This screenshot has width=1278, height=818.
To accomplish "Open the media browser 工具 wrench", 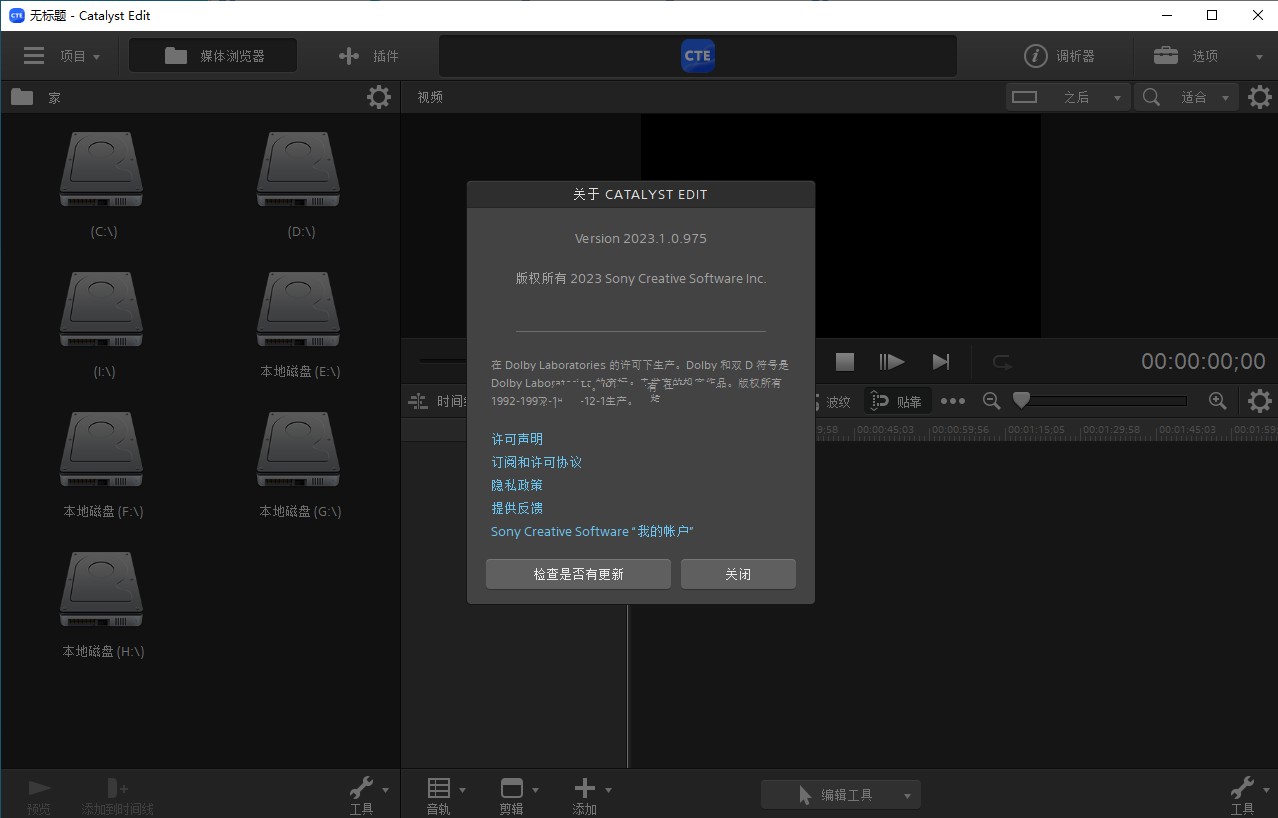I will (361, 788).
